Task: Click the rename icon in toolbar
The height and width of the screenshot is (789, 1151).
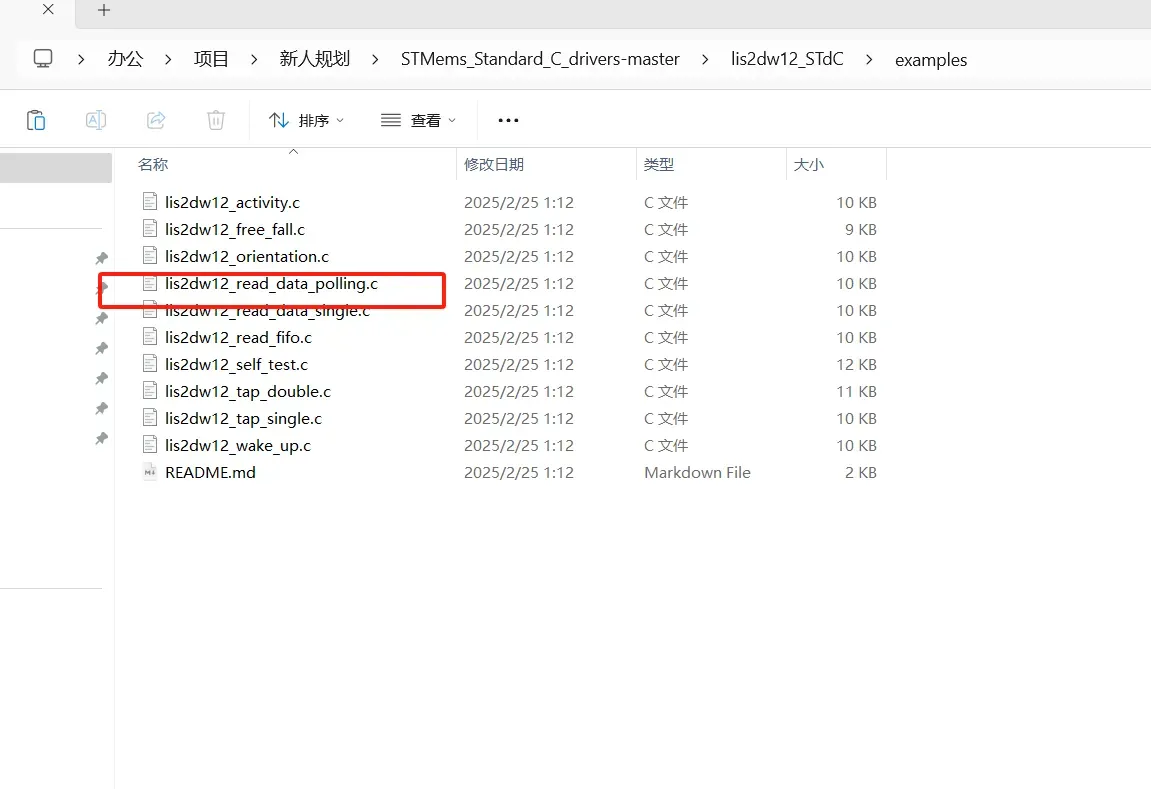Action: pyautogui.click(x=96, y=120)
